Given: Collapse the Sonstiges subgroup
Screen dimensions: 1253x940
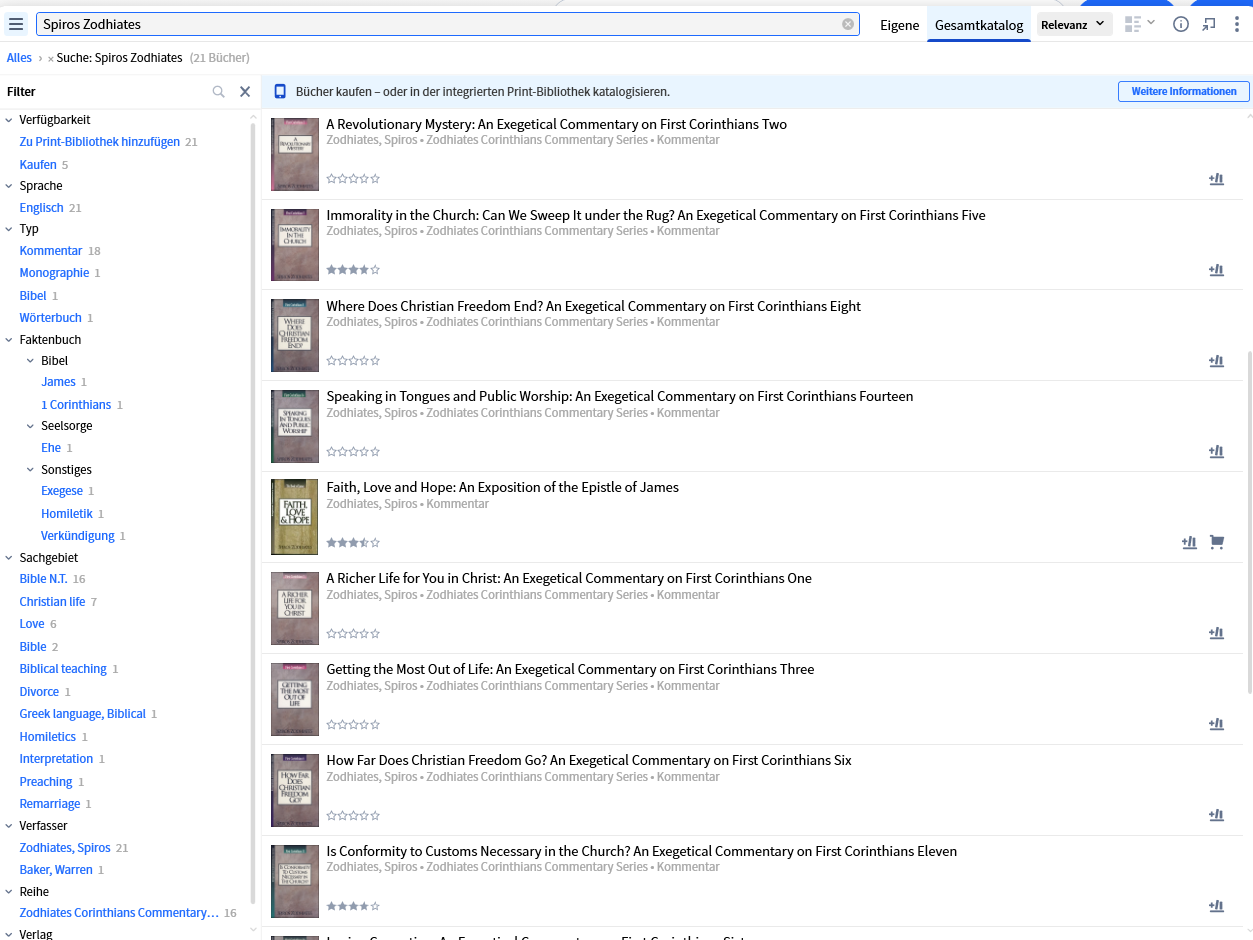Looking at the screenshot, I should pyautogui.click(x=30, y=470).
